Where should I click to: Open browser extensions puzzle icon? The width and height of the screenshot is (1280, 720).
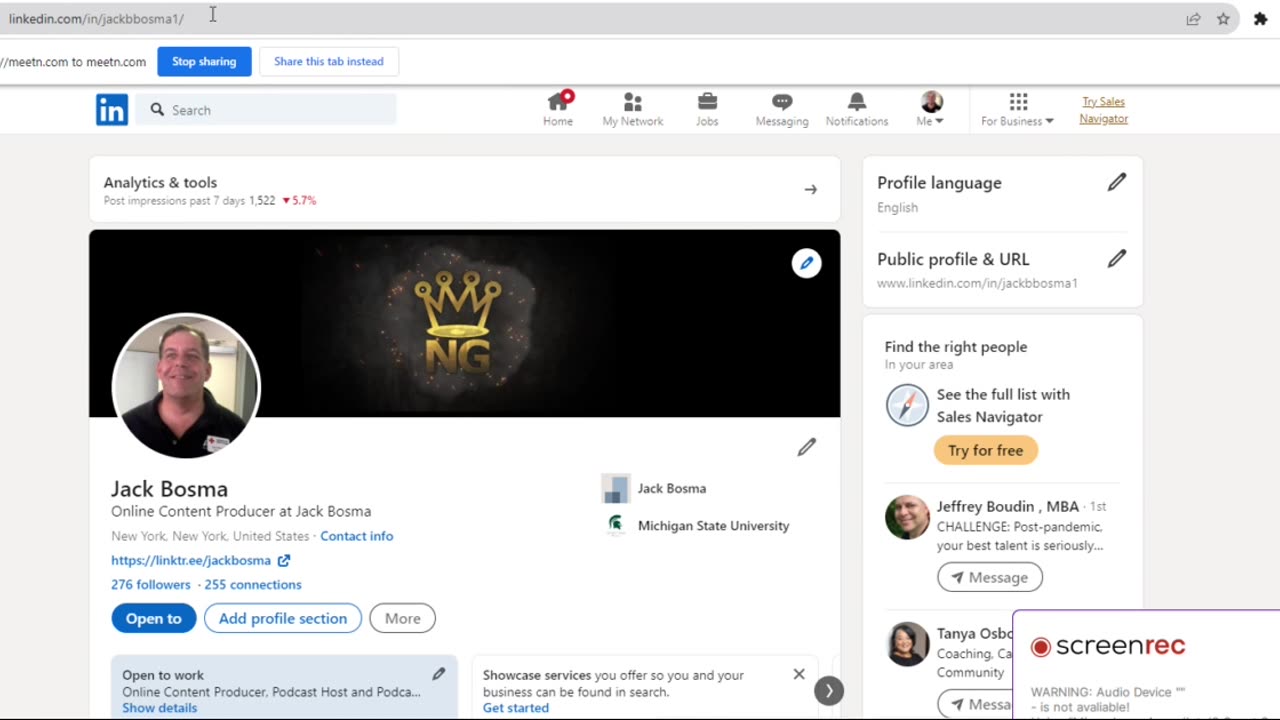[x=1260, y=19]
